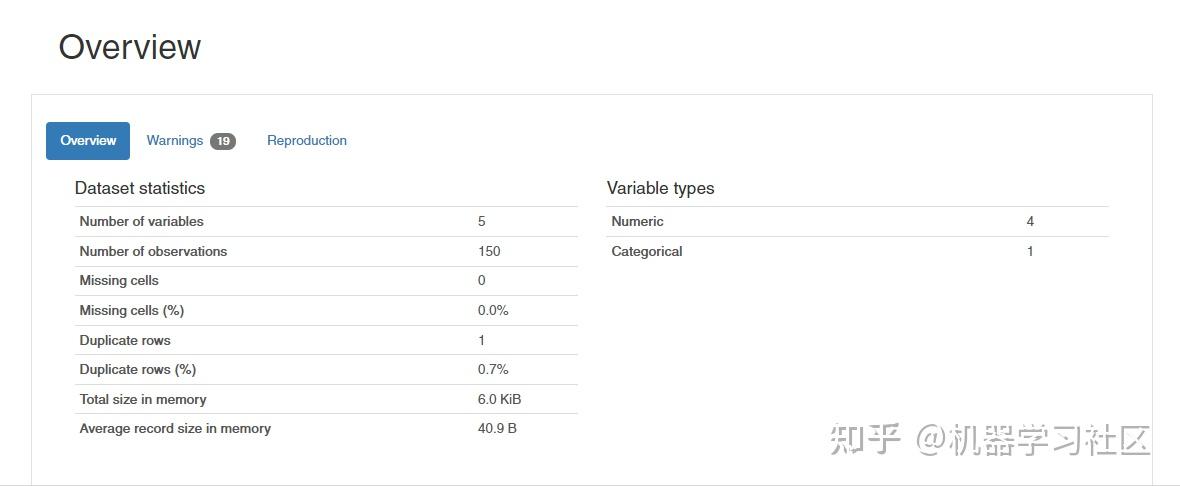
Task: Click the Zhihu watermark text
Action: tap(990, 440)
